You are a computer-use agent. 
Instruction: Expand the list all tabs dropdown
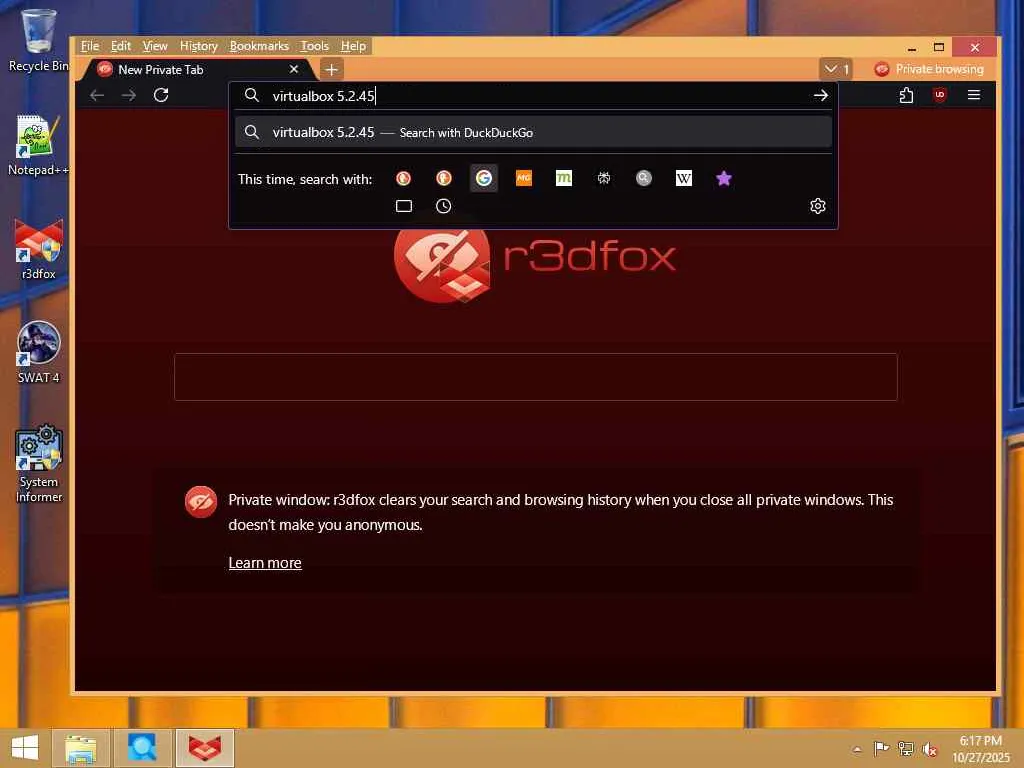tap(836, 69)
